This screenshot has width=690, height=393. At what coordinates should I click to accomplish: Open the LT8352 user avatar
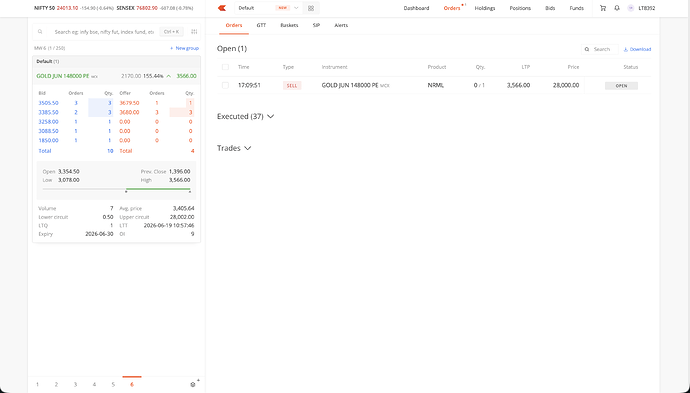631,8
